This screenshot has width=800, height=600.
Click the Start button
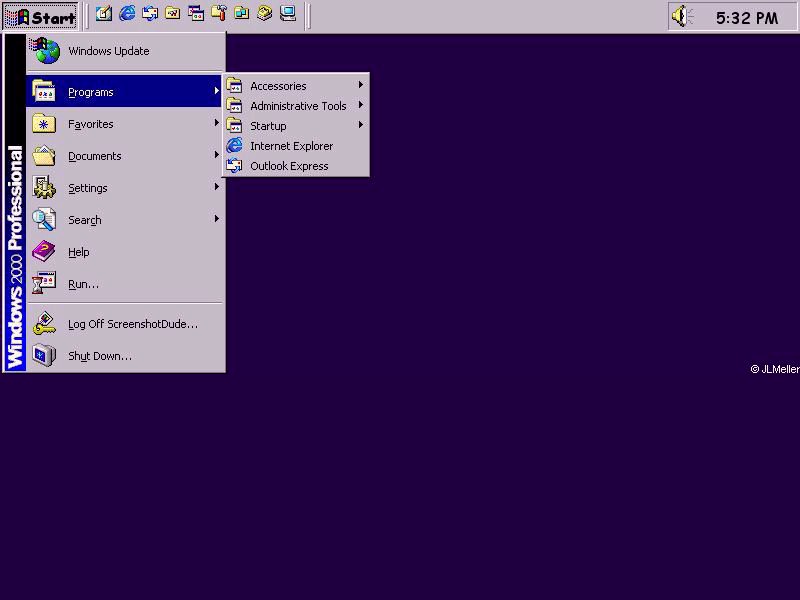click(x=41, y=17)
